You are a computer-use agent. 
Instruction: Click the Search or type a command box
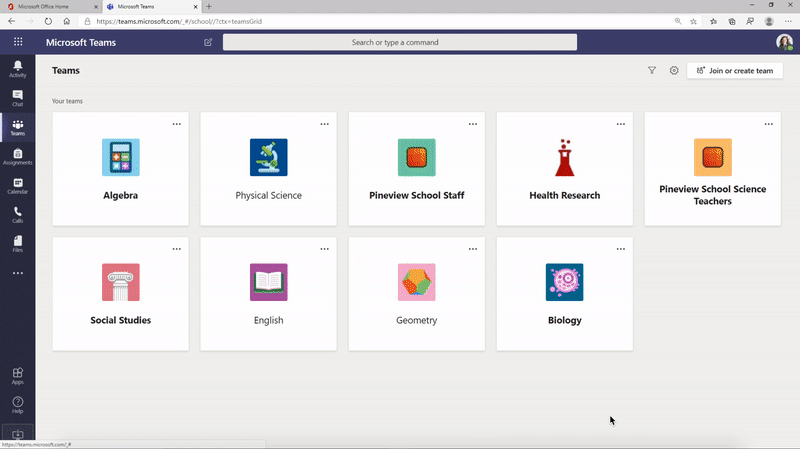(399, 42)
